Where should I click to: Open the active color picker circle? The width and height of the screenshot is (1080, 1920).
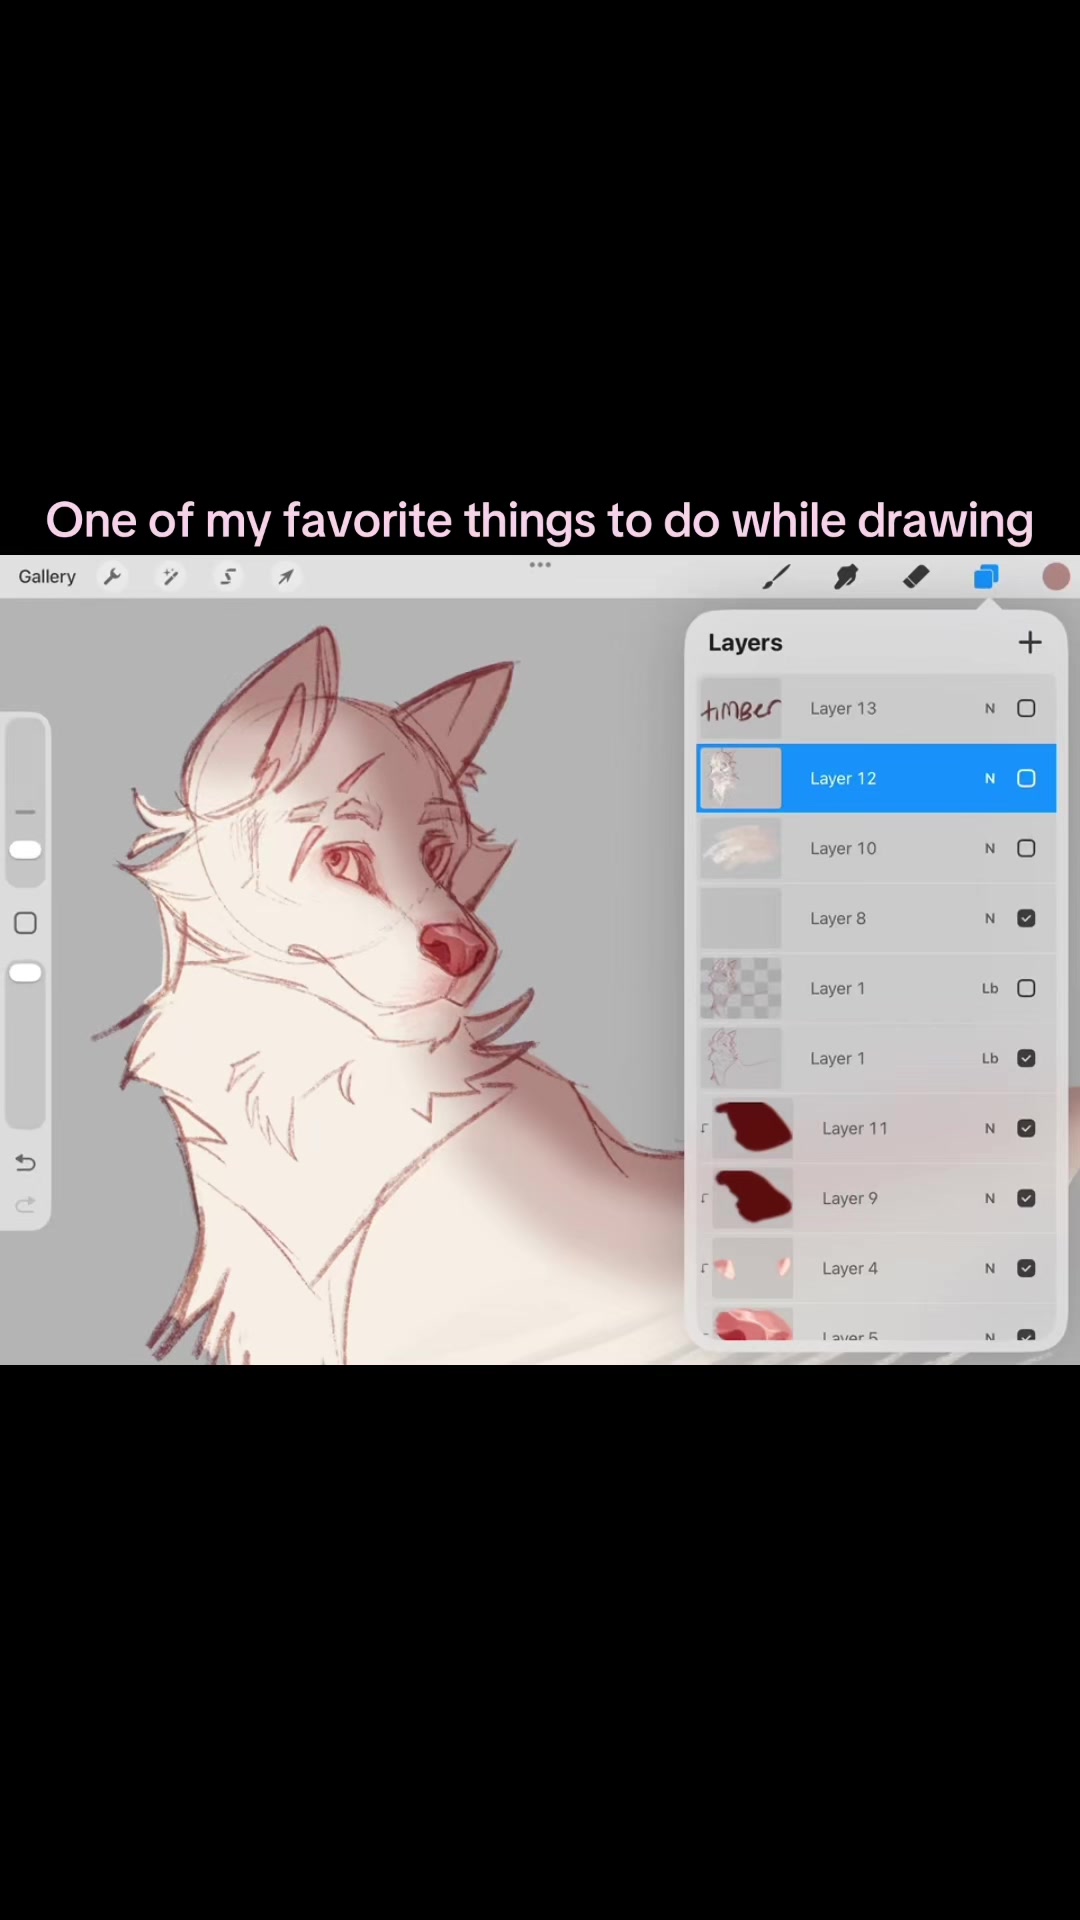tap(1056, 577)
